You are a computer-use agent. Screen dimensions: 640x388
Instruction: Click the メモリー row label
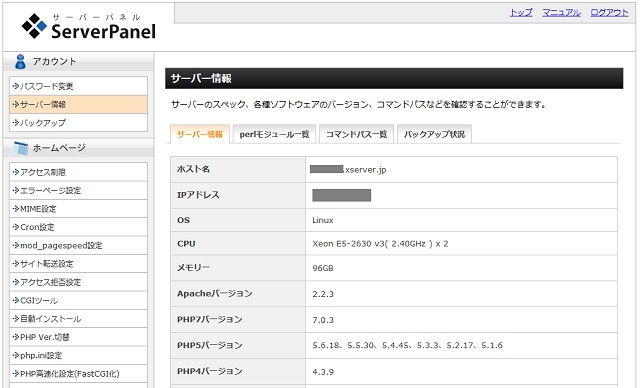[x=193, y=268]
